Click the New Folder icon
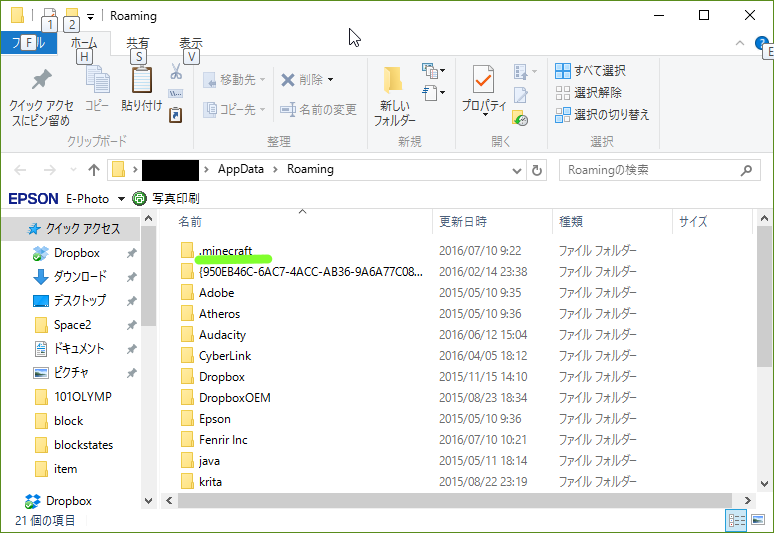Viewport: 774px width, 533px height. pos(393,79)
